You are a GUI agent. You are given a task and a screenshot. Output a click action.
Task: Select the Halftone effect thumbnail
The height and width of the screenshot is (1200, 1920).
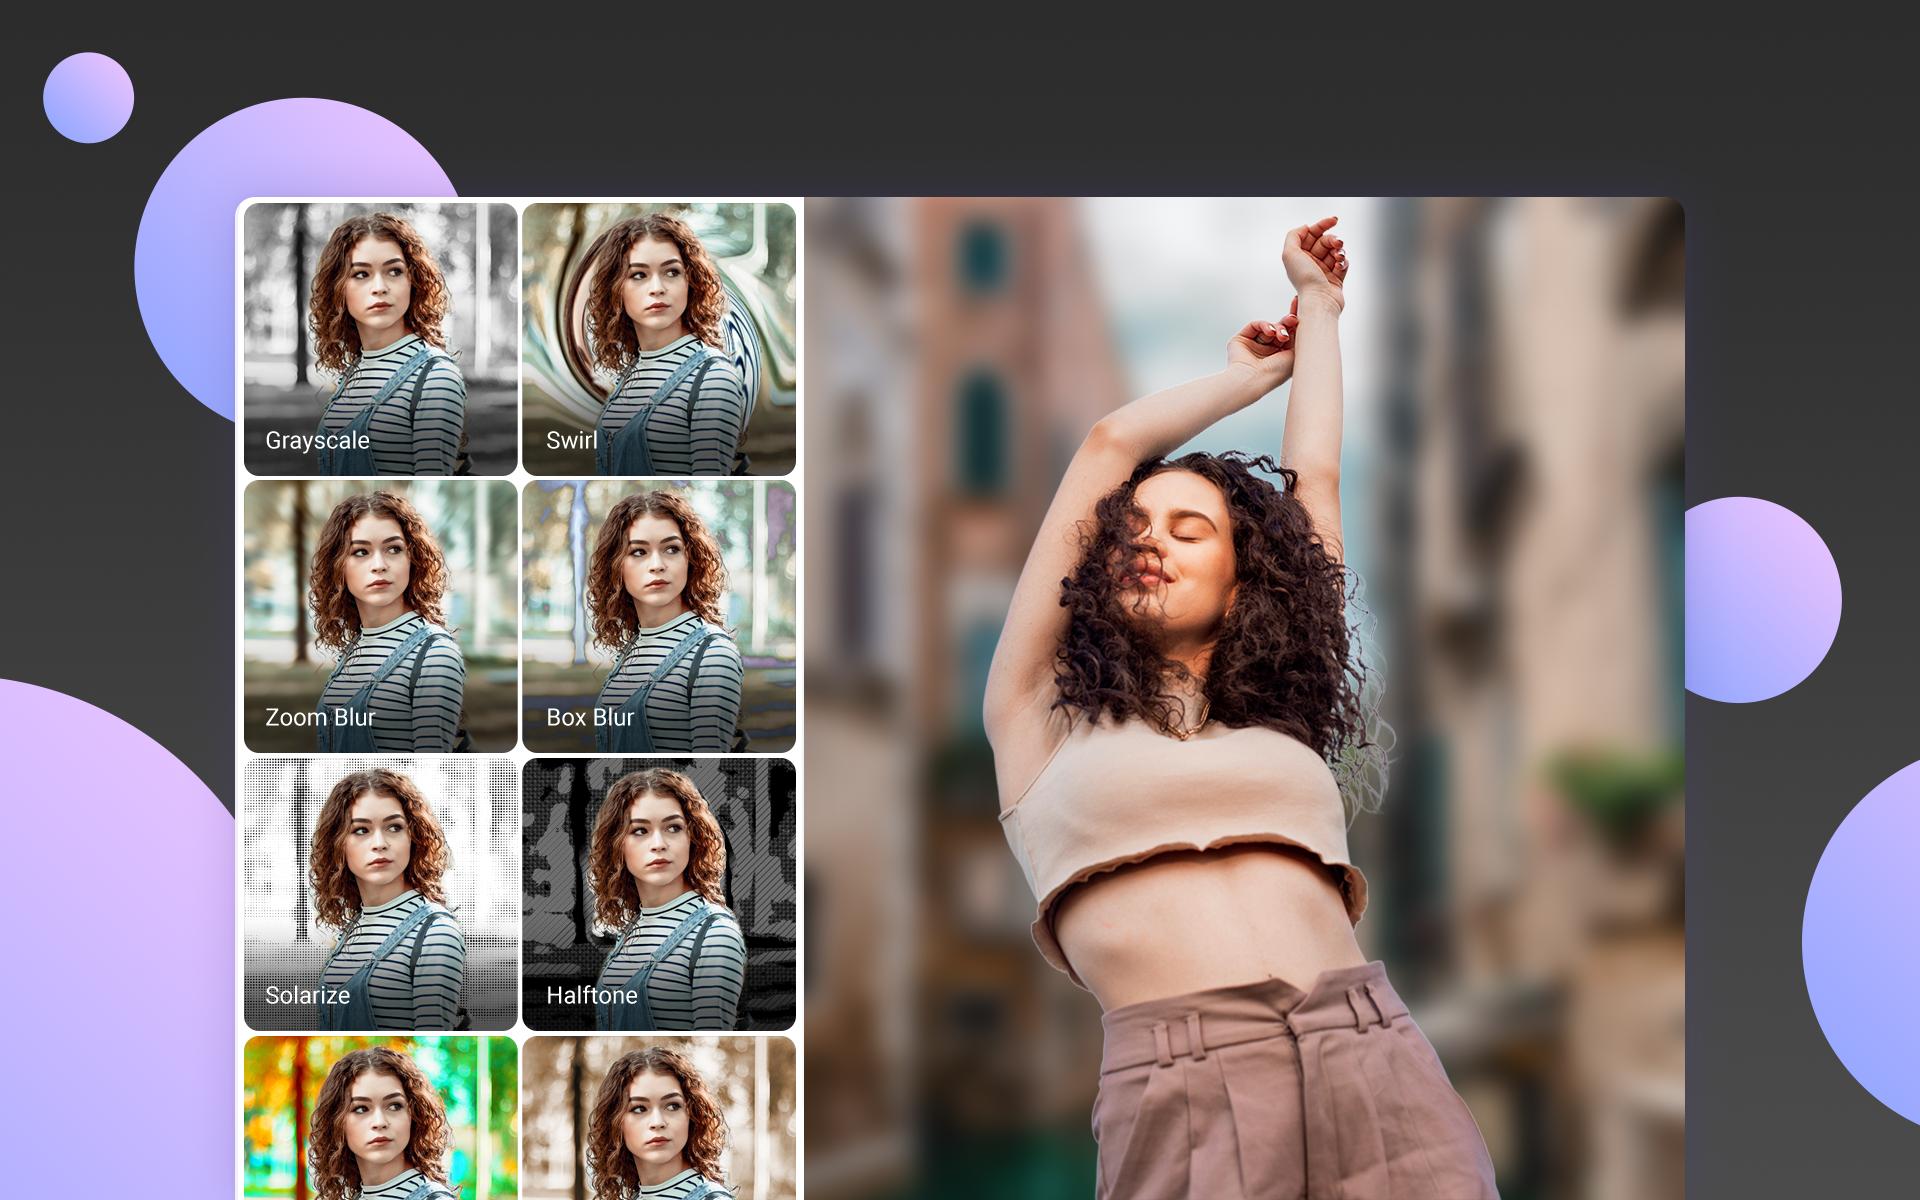tap(659, 894)
